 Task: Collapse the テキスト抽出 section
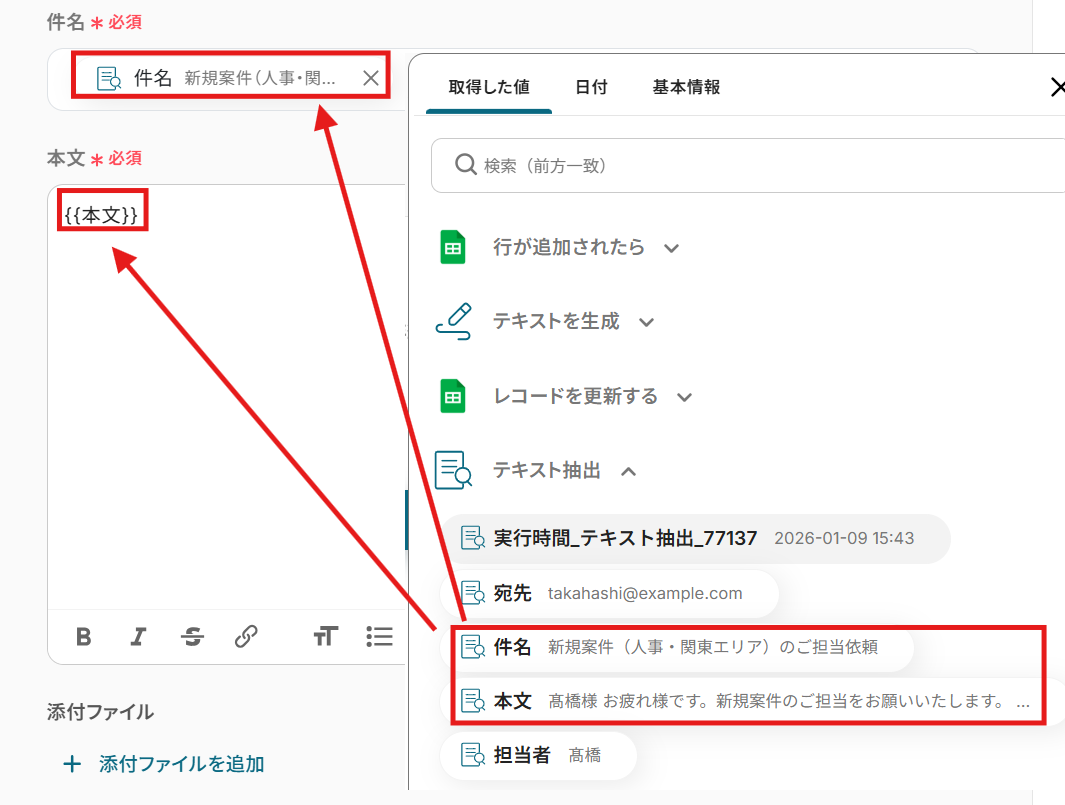(629, 471)
